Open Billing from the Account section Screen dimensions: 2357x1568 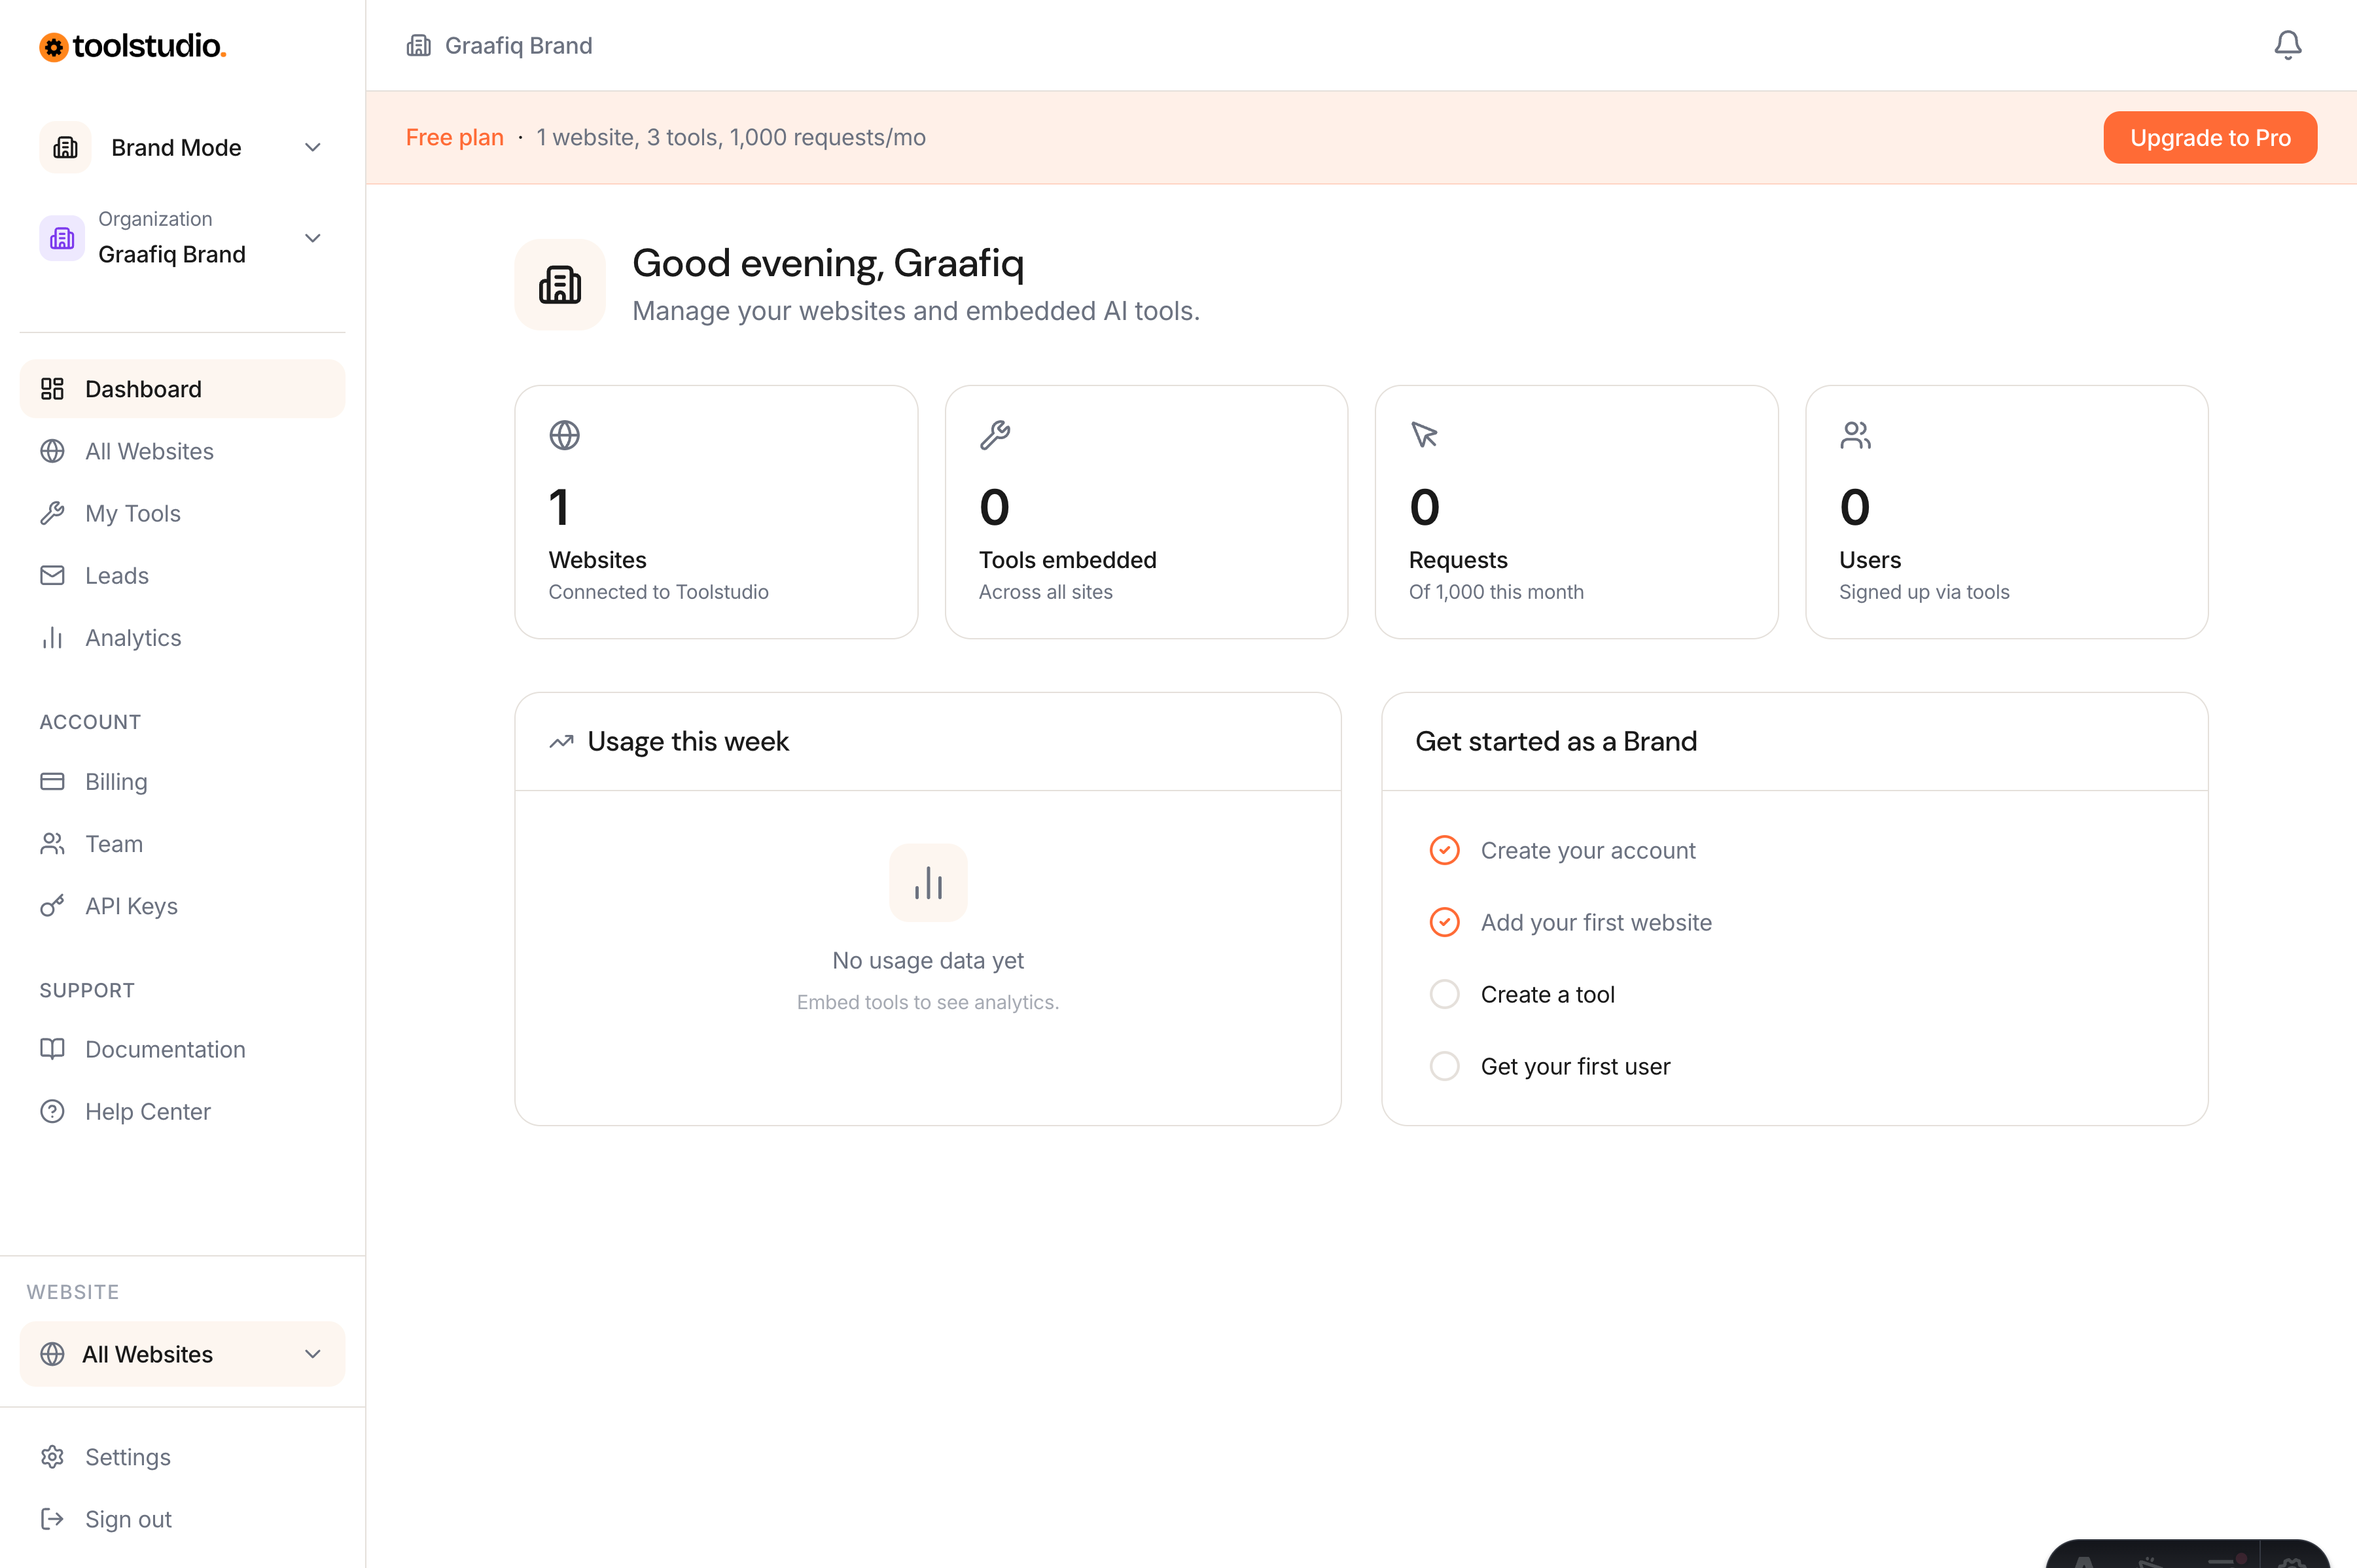115,781
